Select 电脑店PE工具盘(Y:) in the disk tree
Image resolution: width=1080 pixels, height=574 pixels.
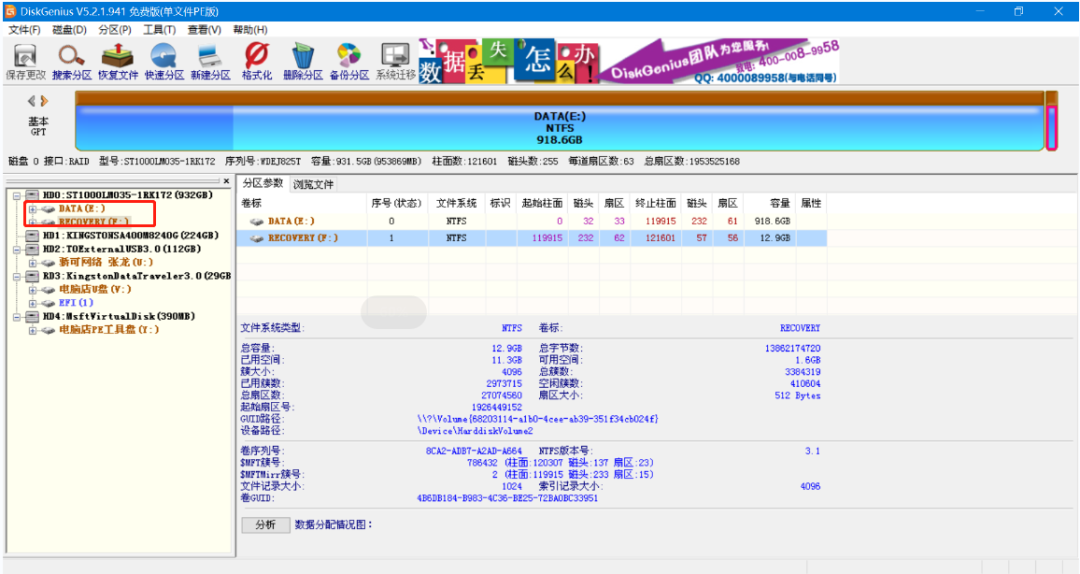[109, 330]
